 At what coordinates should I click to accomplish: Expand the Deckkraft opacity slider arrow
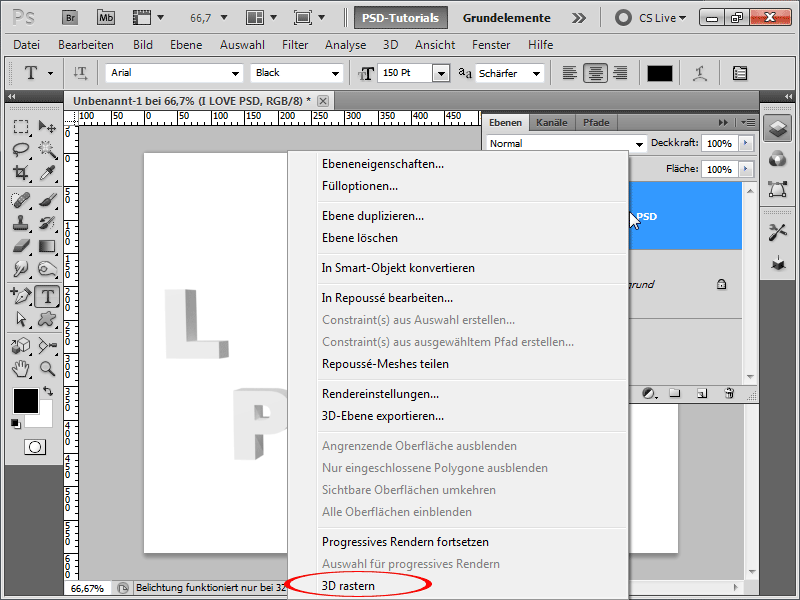[745, 143]
